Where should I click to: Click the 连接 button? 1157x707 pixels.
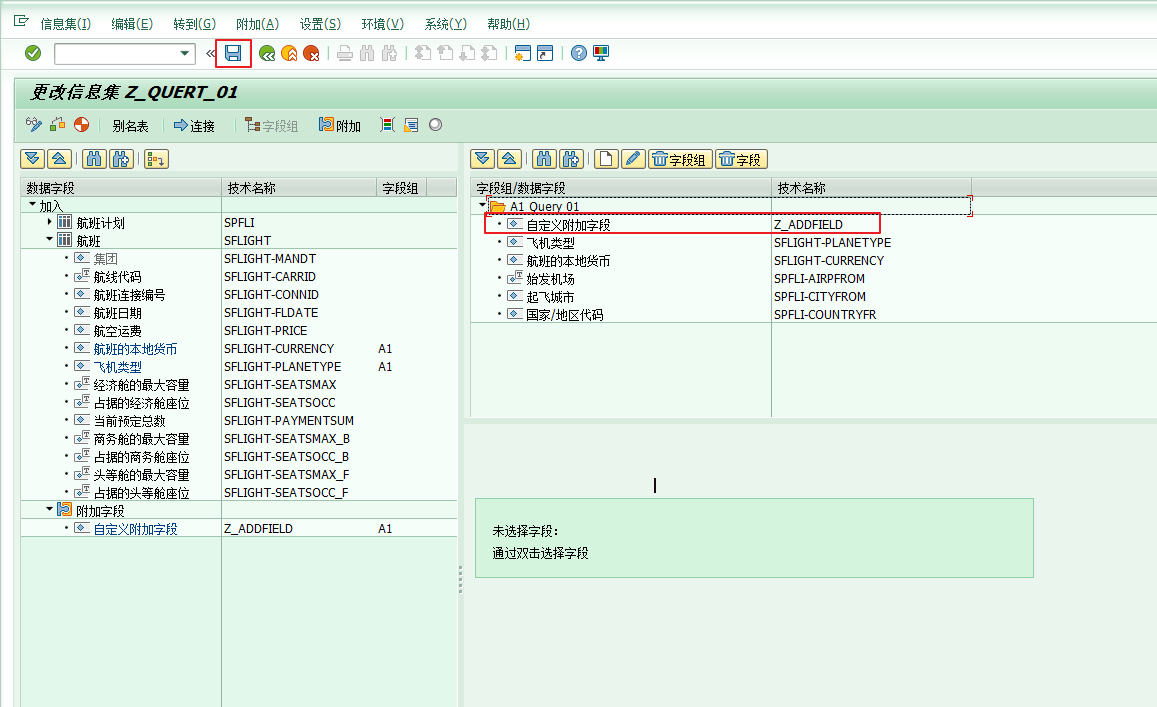[x=194, y=126]
